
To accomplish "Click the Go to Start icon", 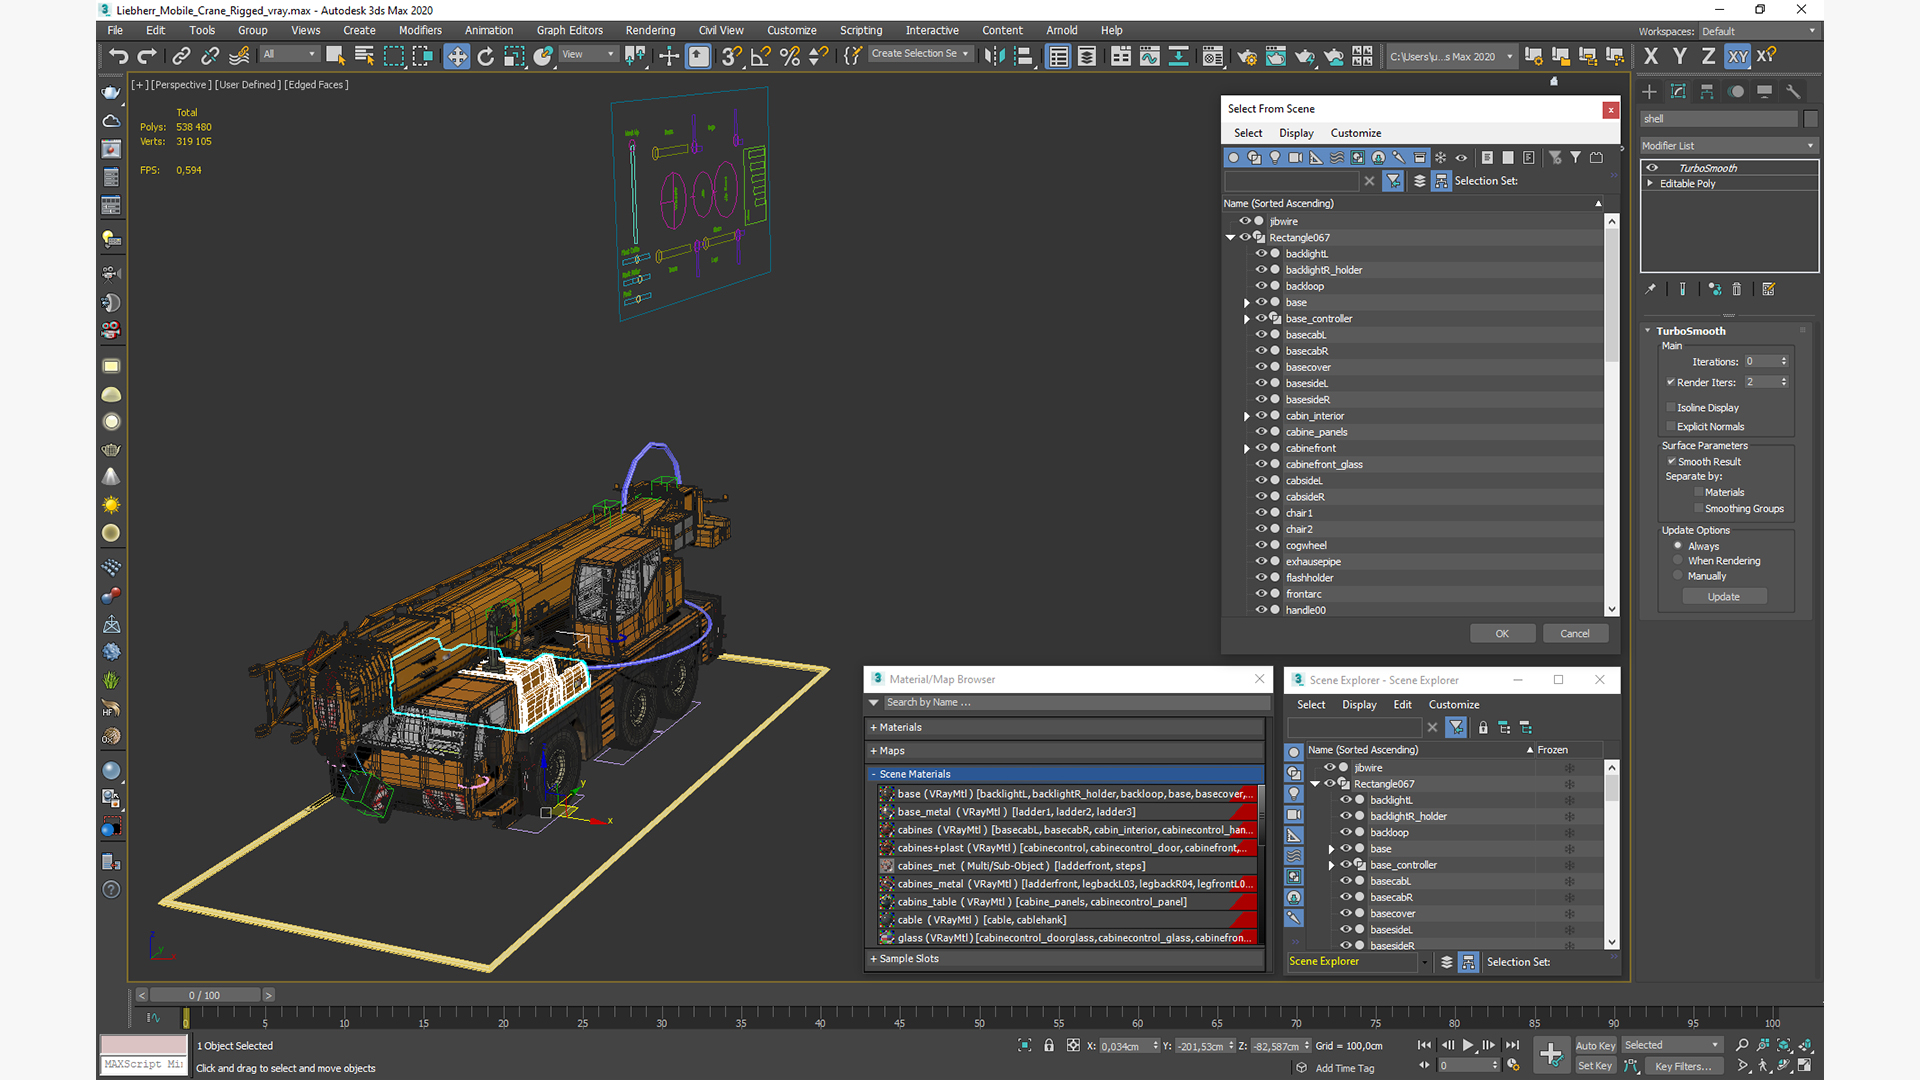I will [1424, 1045].
